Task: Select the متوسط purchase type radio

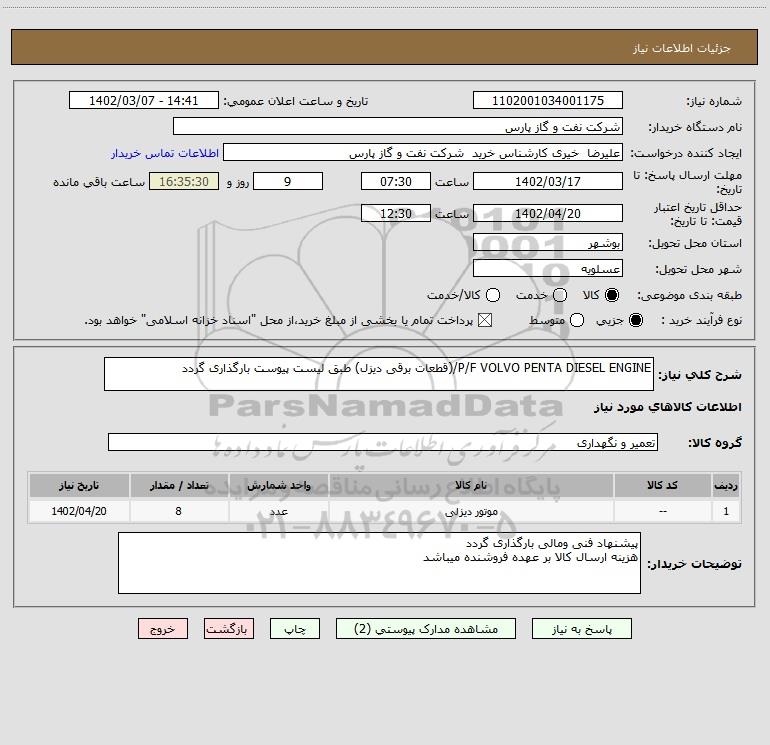Action: (577, 320)
